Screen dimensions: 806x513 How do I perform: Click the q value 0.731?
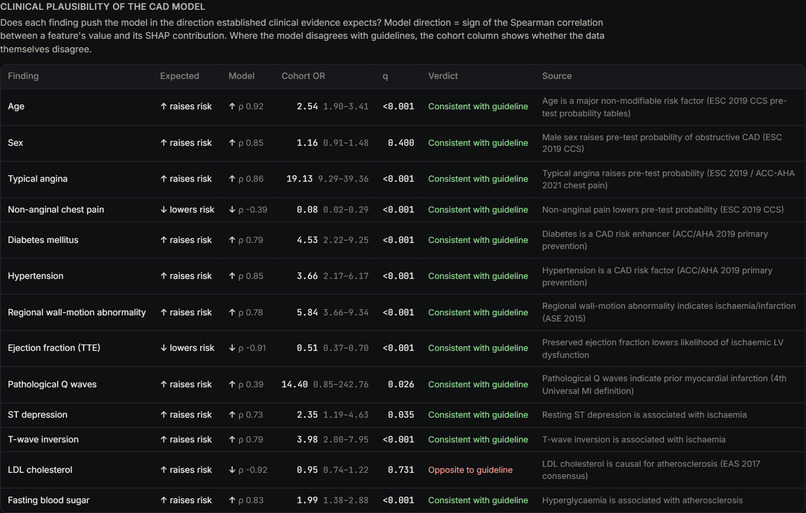(x=401, y=470)
